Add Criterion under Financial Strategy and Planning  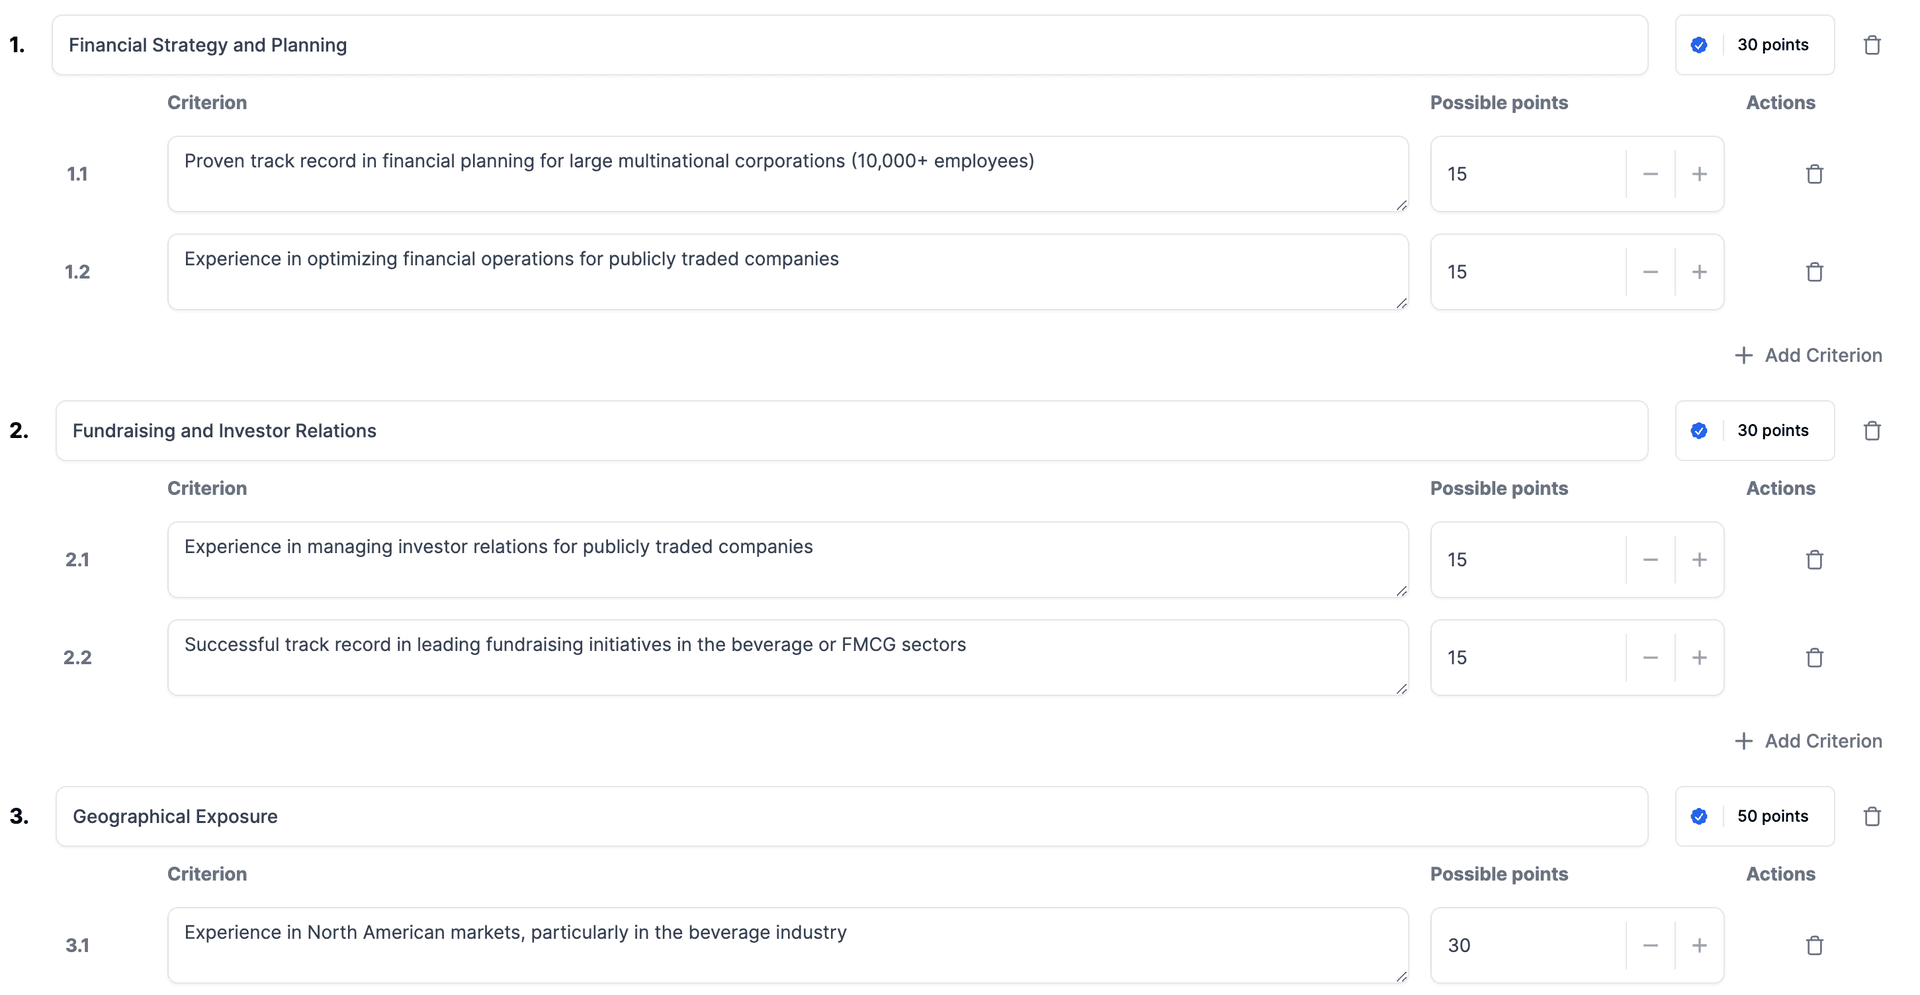coord(1808,355)
